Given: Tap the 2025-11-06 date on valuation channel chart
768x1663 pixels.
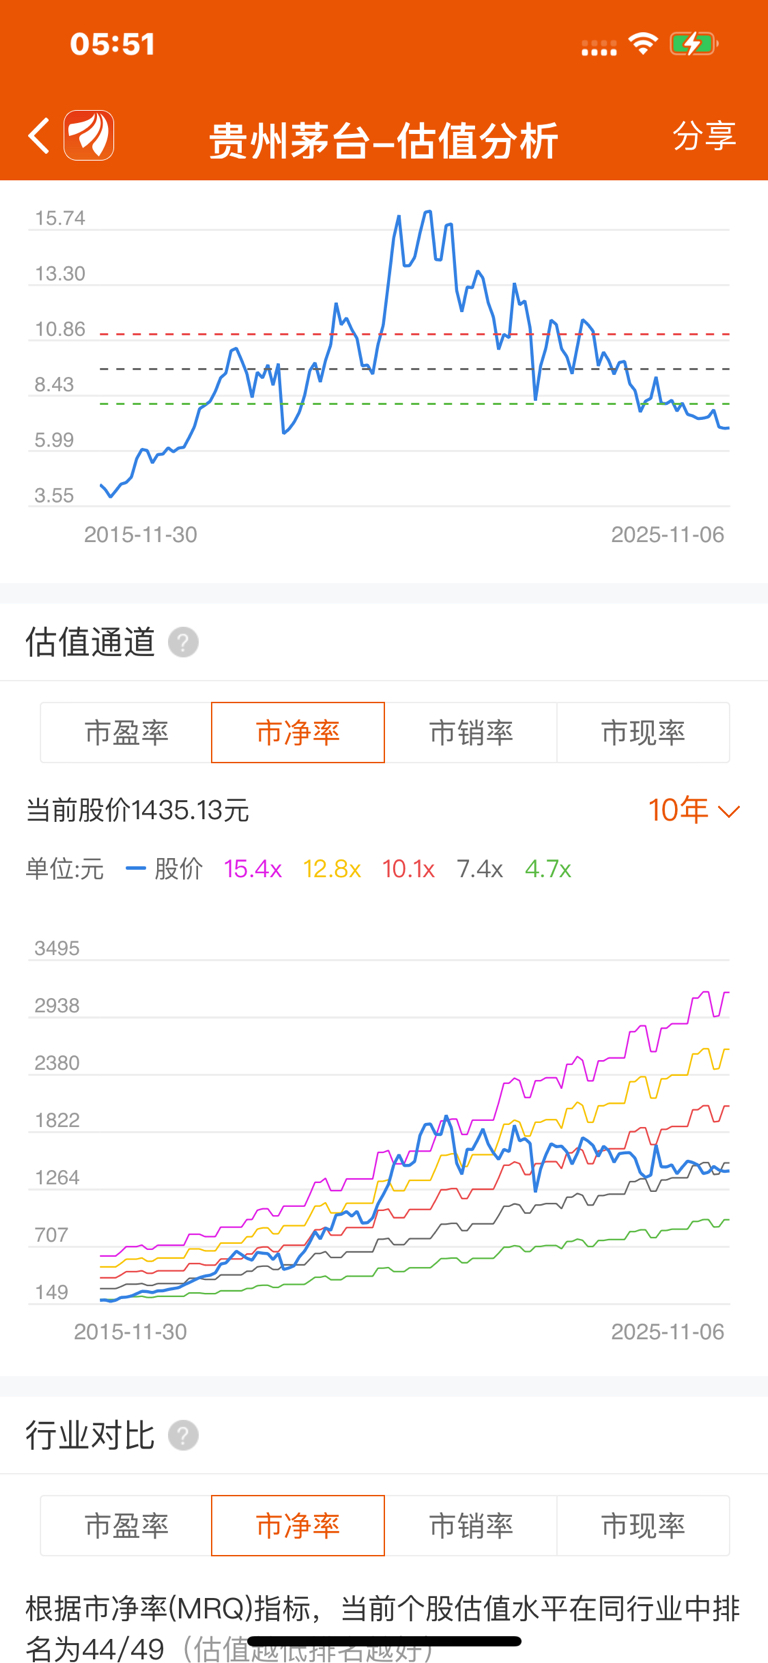Looking at the screenshot, I should 667,1332.
